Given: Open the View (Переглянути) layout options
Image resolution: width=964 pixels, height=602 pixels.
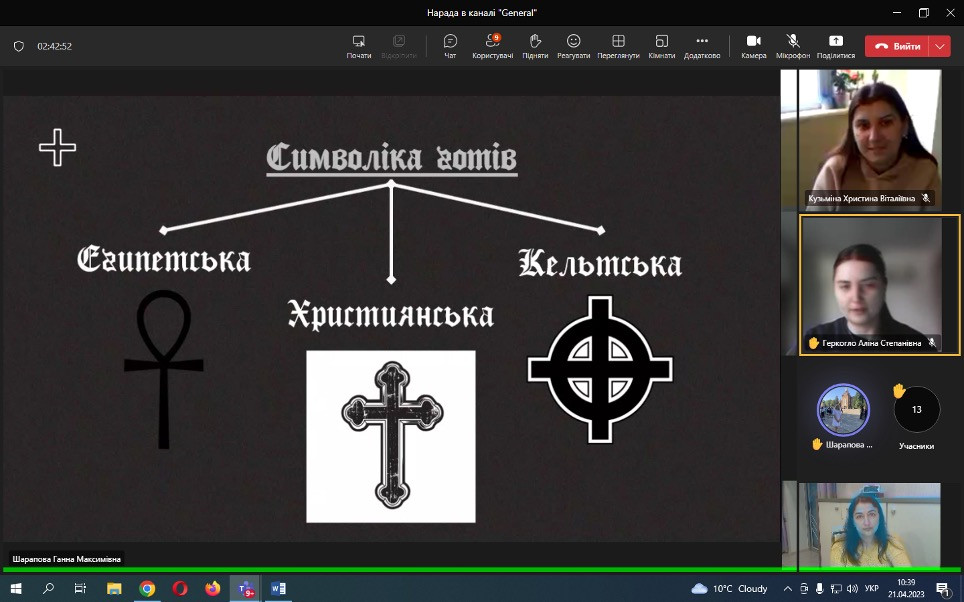Looking at the screenshot, I should [618, 46].
